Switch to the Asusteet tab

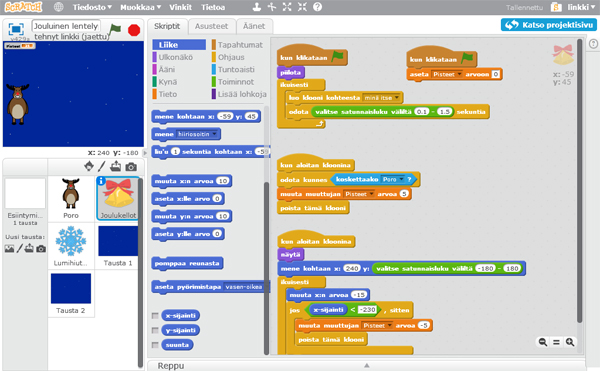(211, 26)
